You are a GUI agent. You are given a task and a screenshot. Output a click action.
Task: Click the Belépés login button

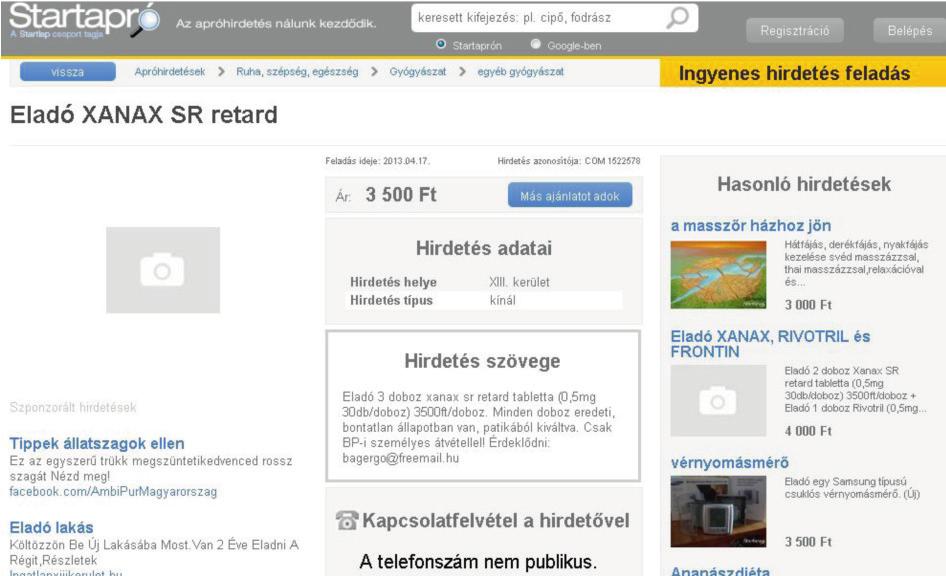[x=909, y=31]
